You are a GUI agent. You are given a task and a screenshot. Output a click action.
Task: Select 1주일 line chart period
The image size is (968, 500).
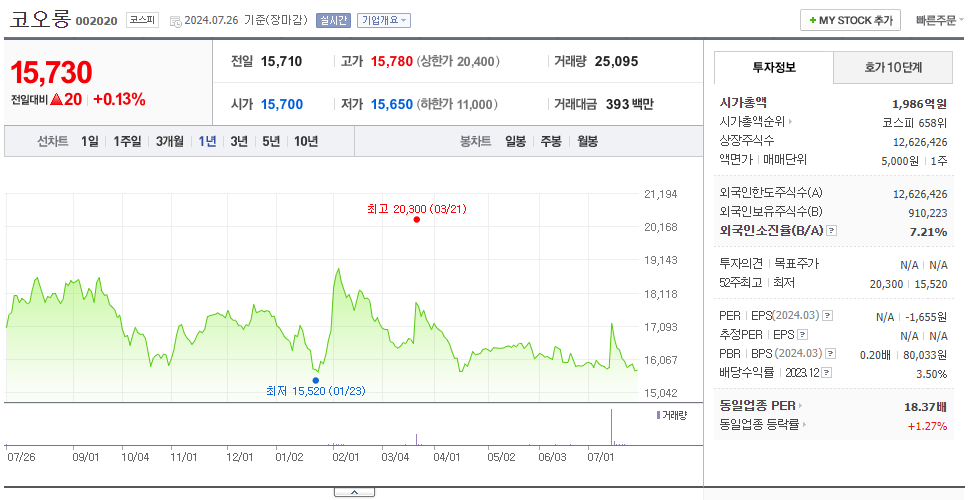pyautogui.click(x=127, y=141)
